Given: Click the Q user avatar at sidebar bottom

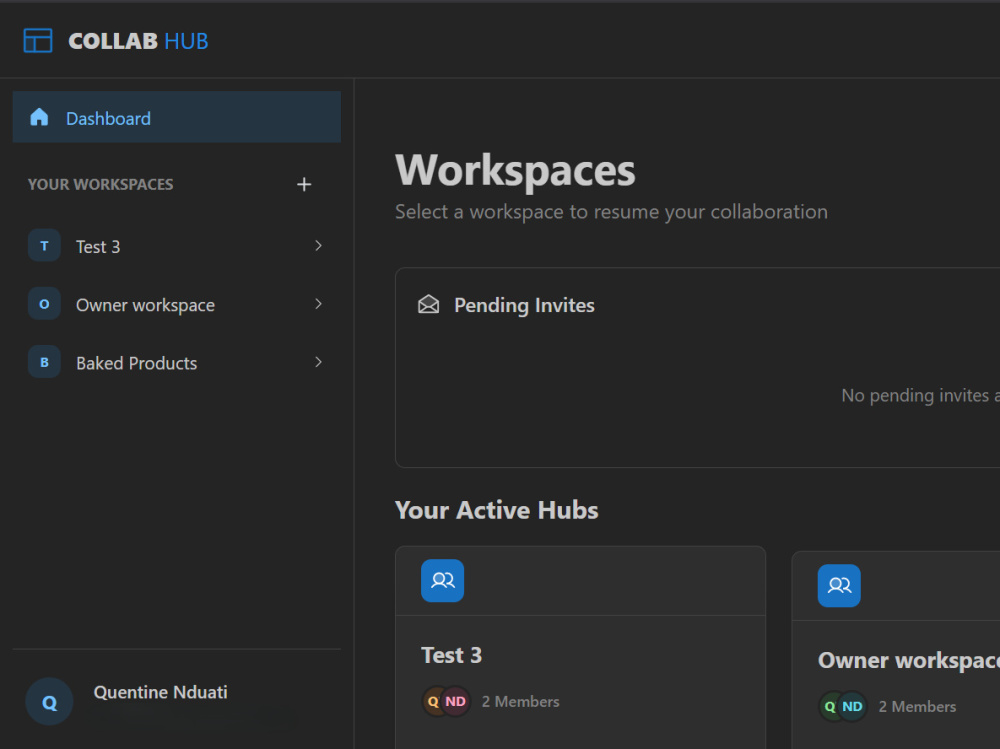Looking at the screenshot, I should 49,702.
